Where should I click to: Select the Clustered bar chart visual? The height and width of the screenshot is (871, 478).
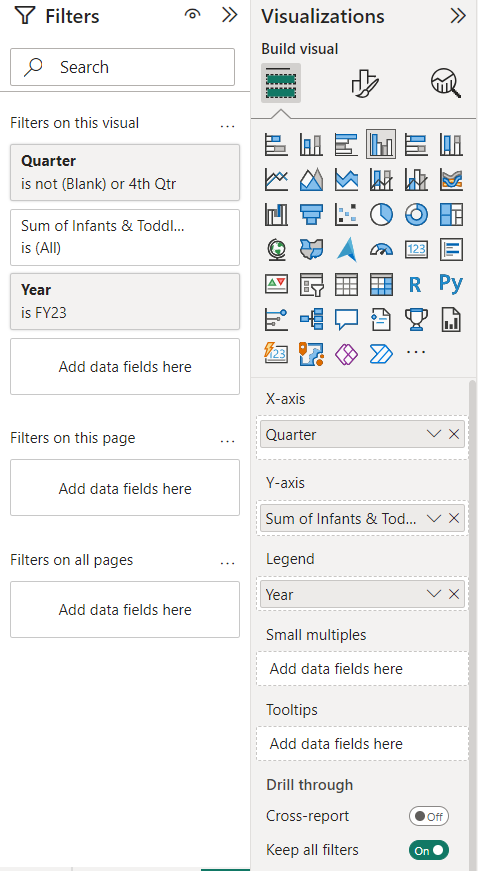(x=346, y=145)
